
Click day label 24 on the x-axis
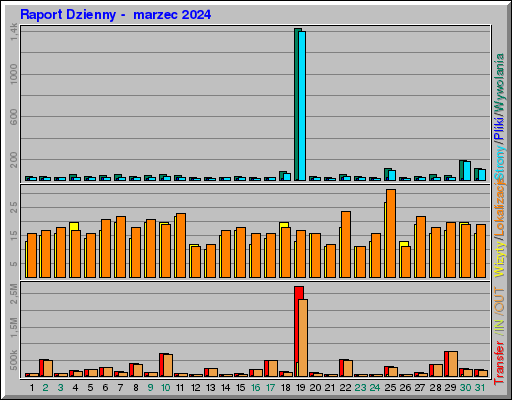pyautogui.click(x=375, y=388)
